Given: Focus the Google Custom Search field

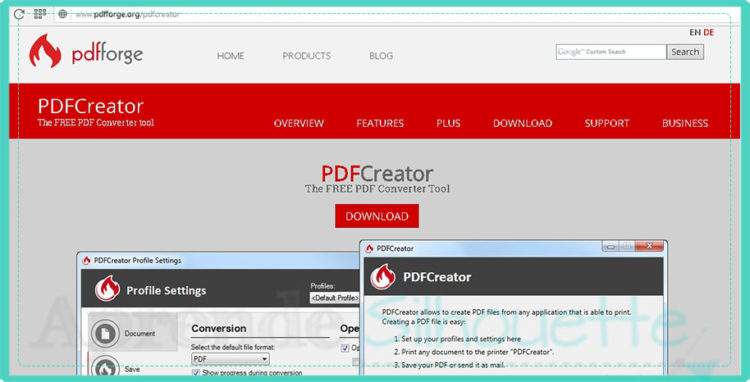Looking at the screenshot, I should pyautogui.click(x=611, y=52).
